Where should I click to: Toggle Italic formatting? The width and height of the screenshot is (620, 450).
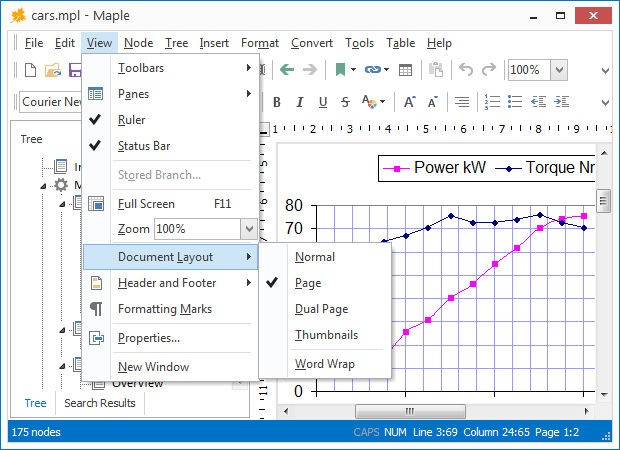point(300,102)
